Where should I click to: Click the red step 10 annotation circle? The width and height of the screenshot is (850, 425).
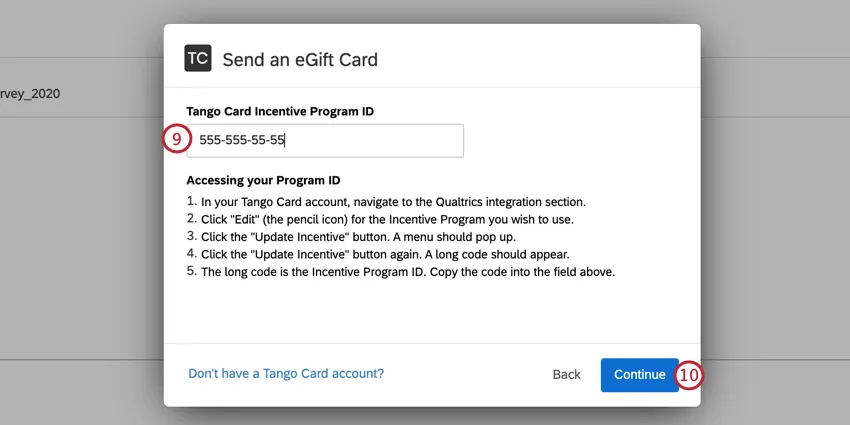pyautogui.click(x=690, y=375)
